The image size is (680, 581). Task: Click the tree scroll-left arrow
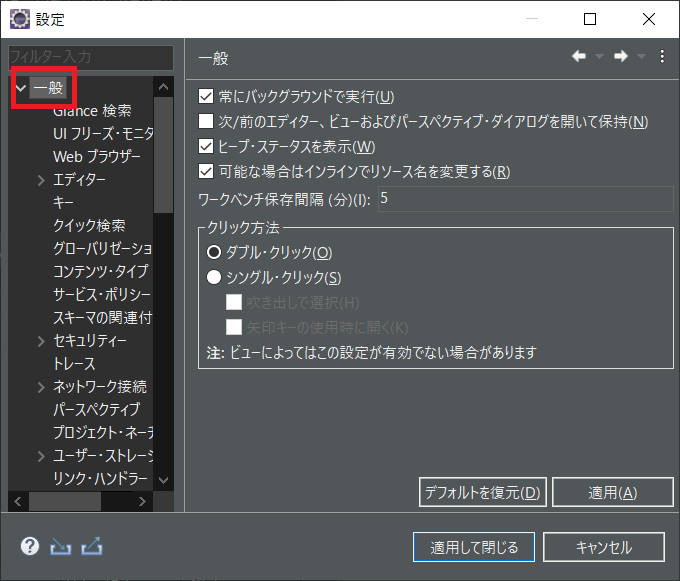[18, 502]
